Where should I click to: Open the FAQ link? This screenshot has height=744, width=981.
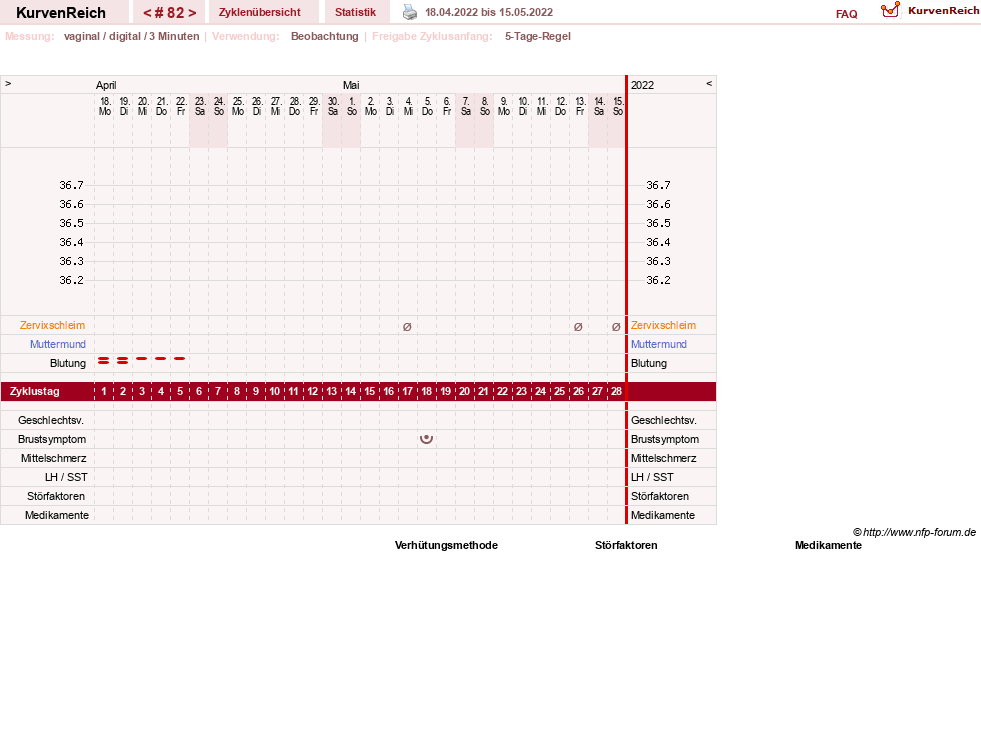click(x=846, y=14)
